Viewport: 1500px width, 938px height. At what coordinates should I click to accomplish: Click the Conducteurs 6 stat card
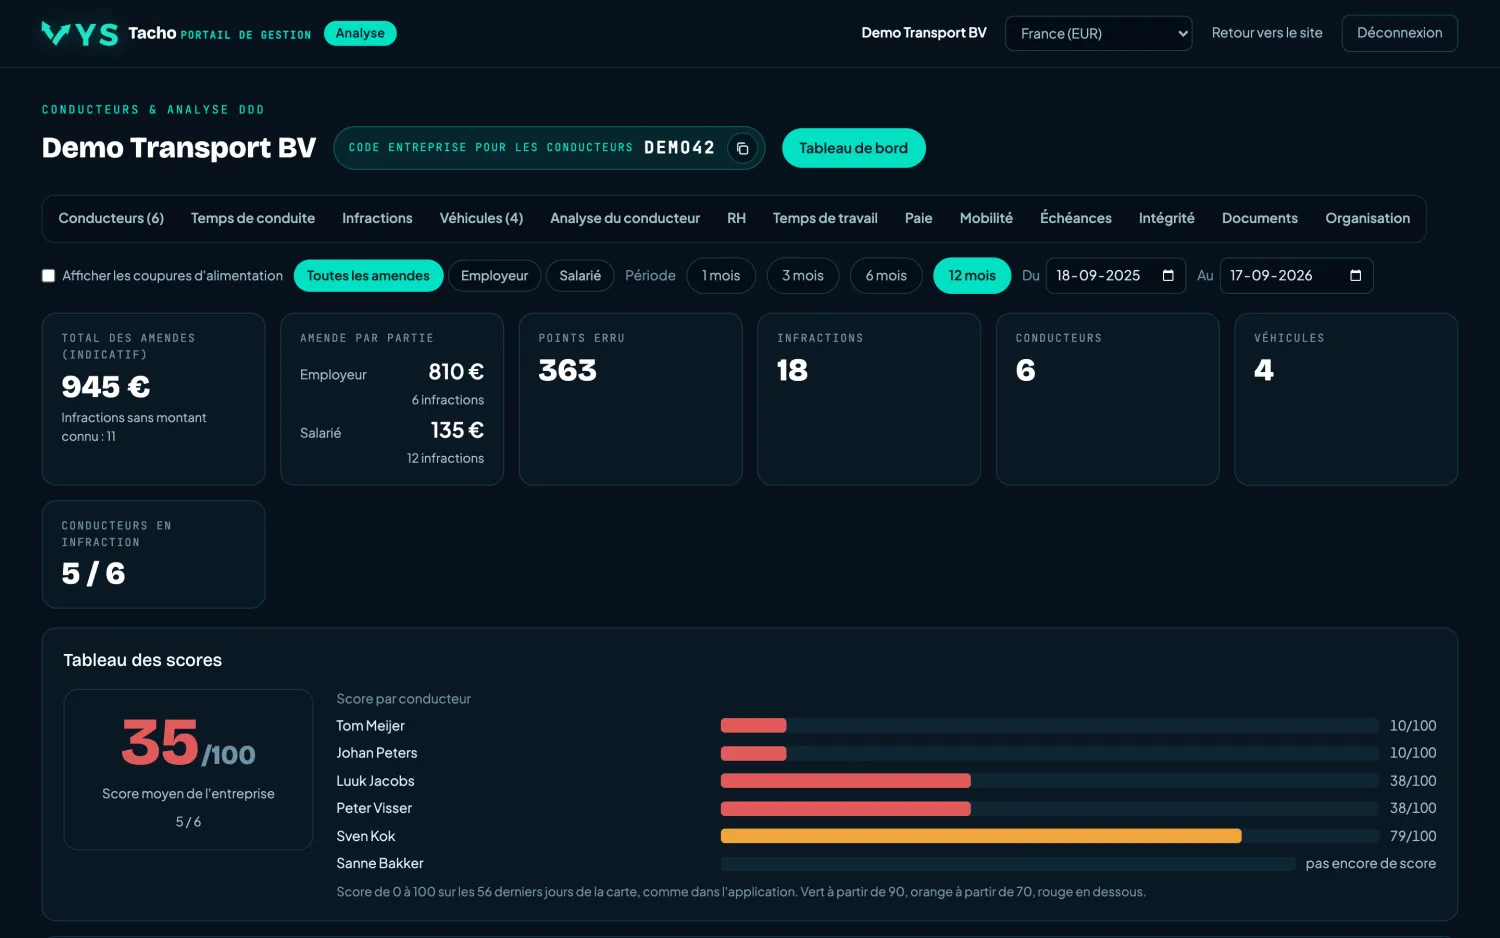click(x=1108, y=399)
